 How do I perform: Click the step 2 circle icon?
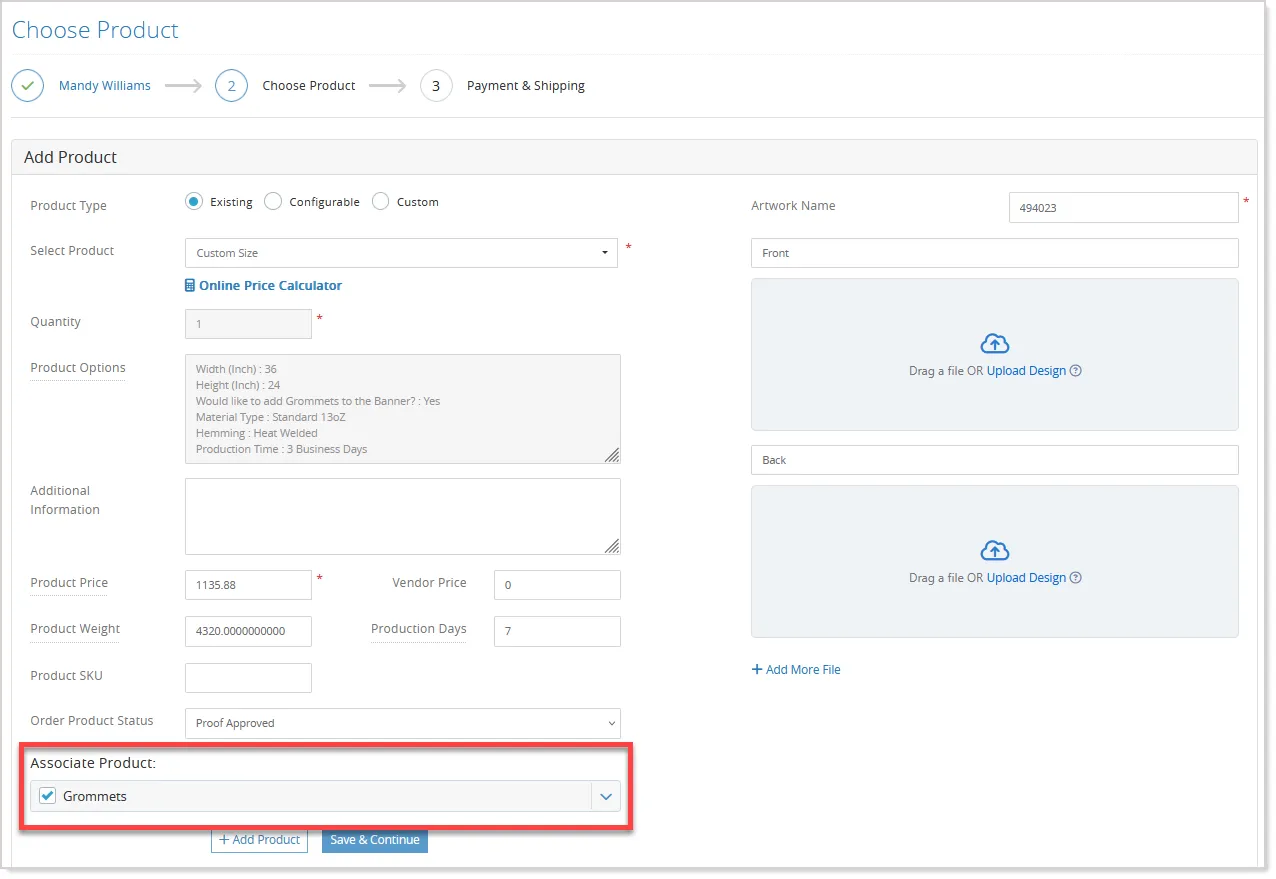click(x=231, y=86)
